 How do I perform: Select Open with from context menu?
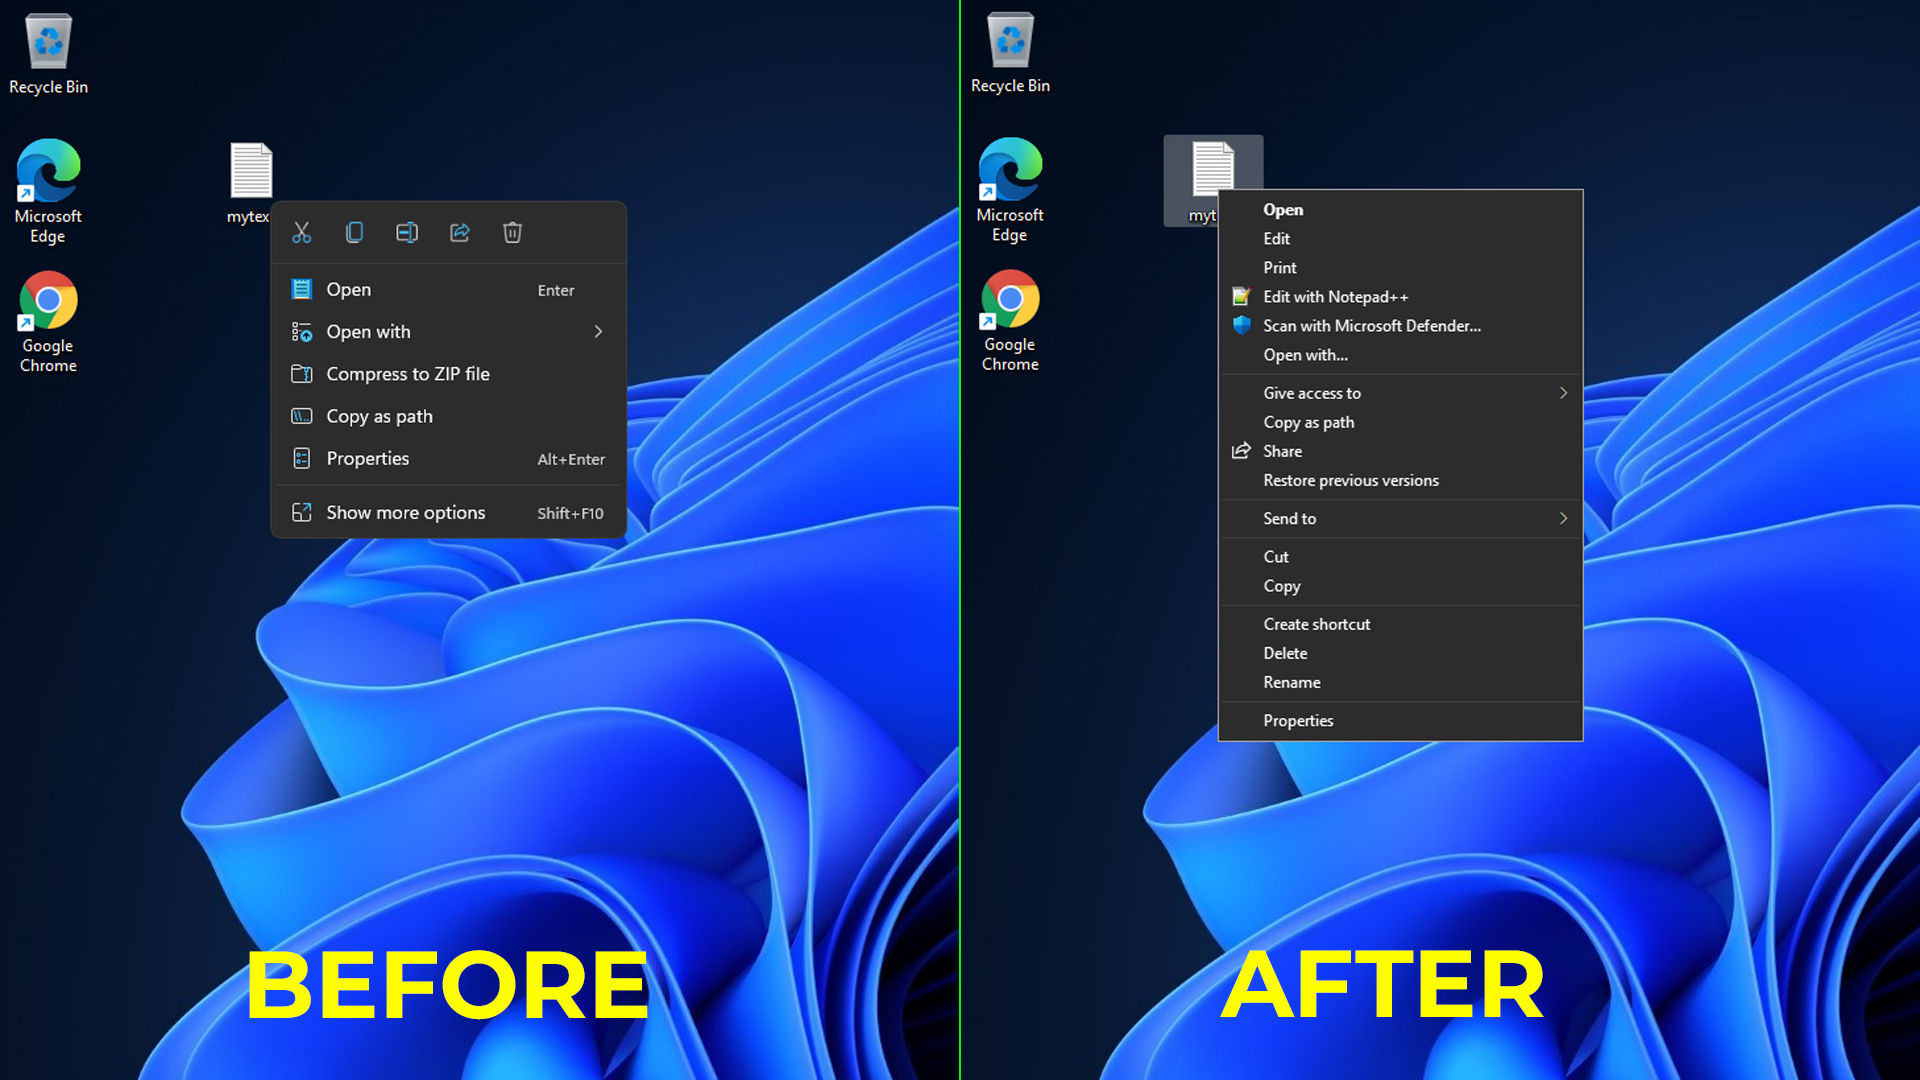(x=369, y=331)
